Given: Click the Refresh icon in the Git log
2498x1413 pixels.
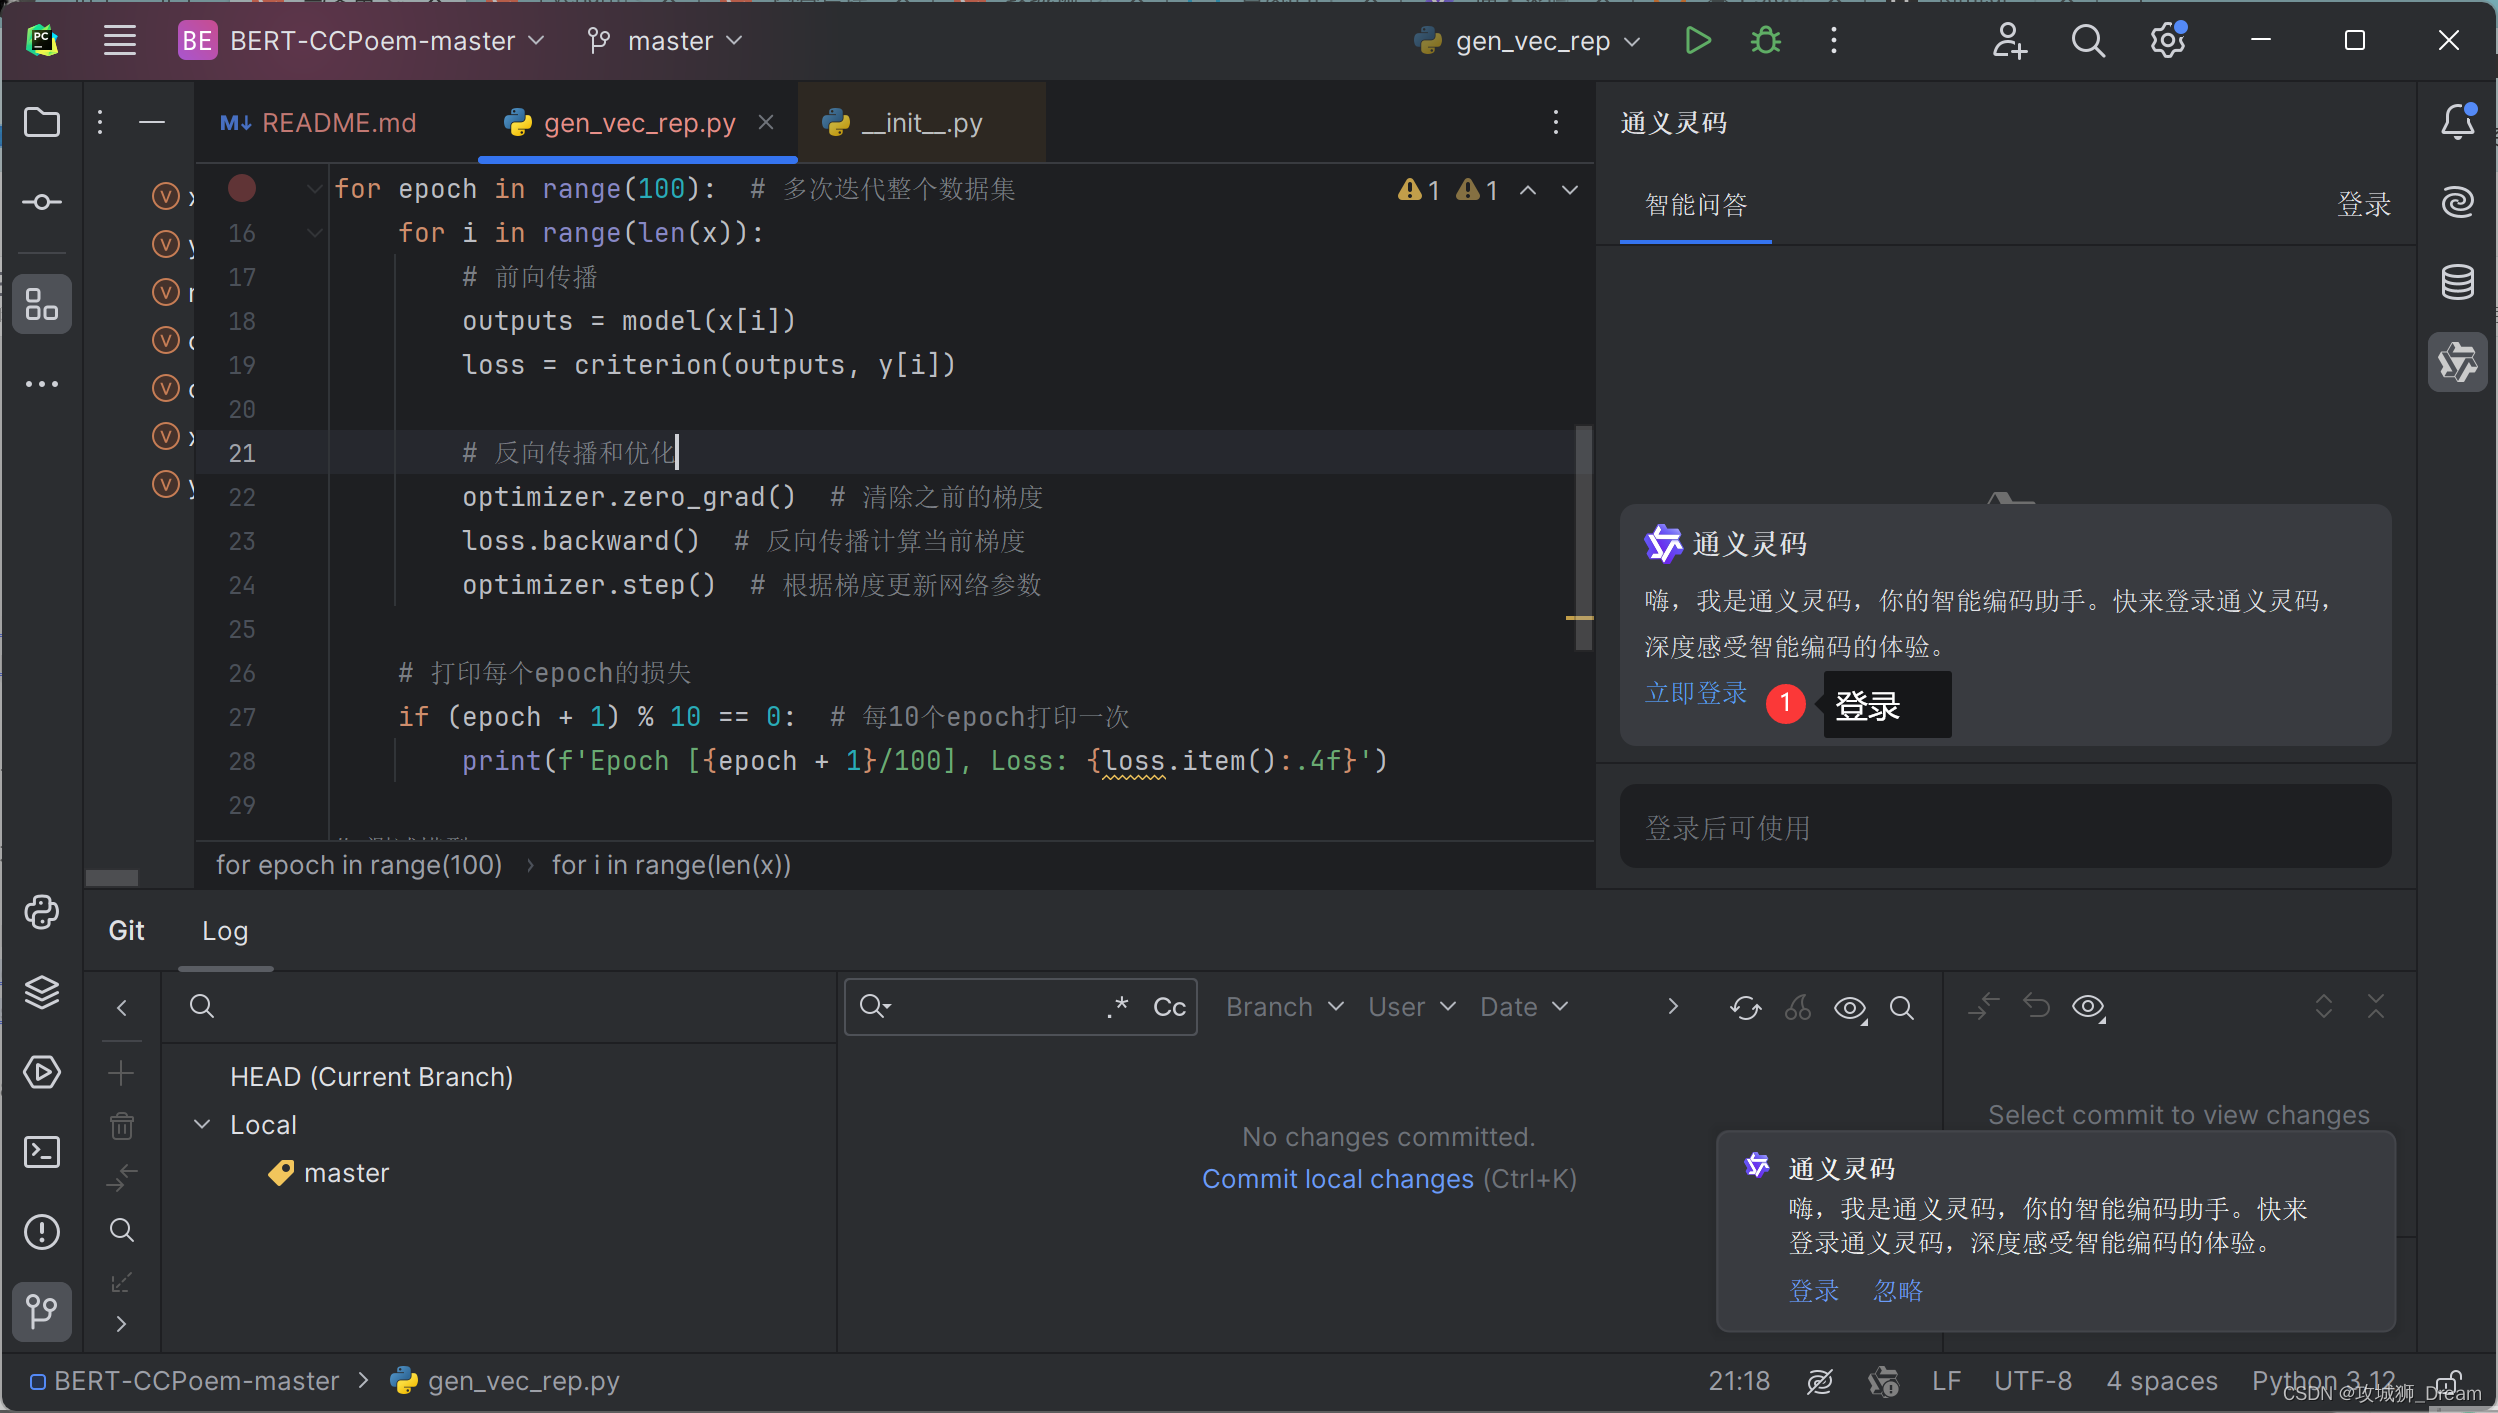Looking at the screenshot, I should [x=1745, y=1007].
